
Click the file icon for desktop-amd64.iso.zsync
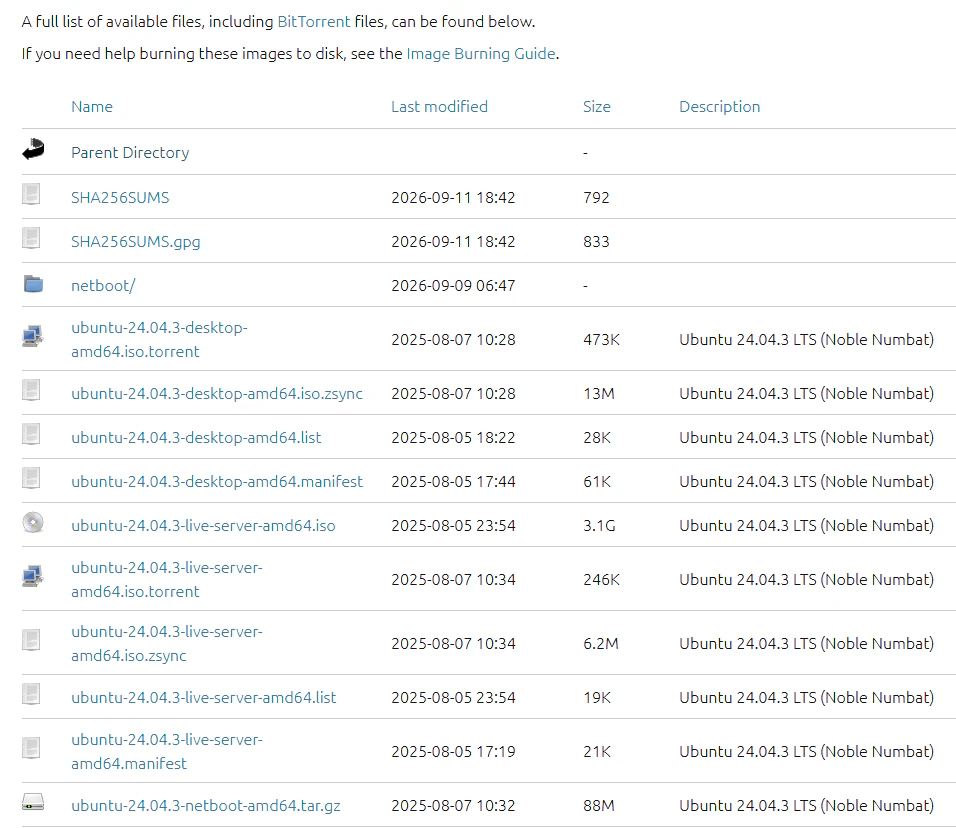coord(31,390)
